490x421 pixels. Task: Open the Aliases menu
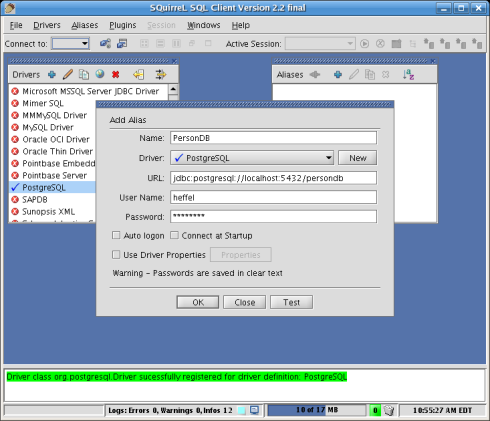[x=85, y=25]
